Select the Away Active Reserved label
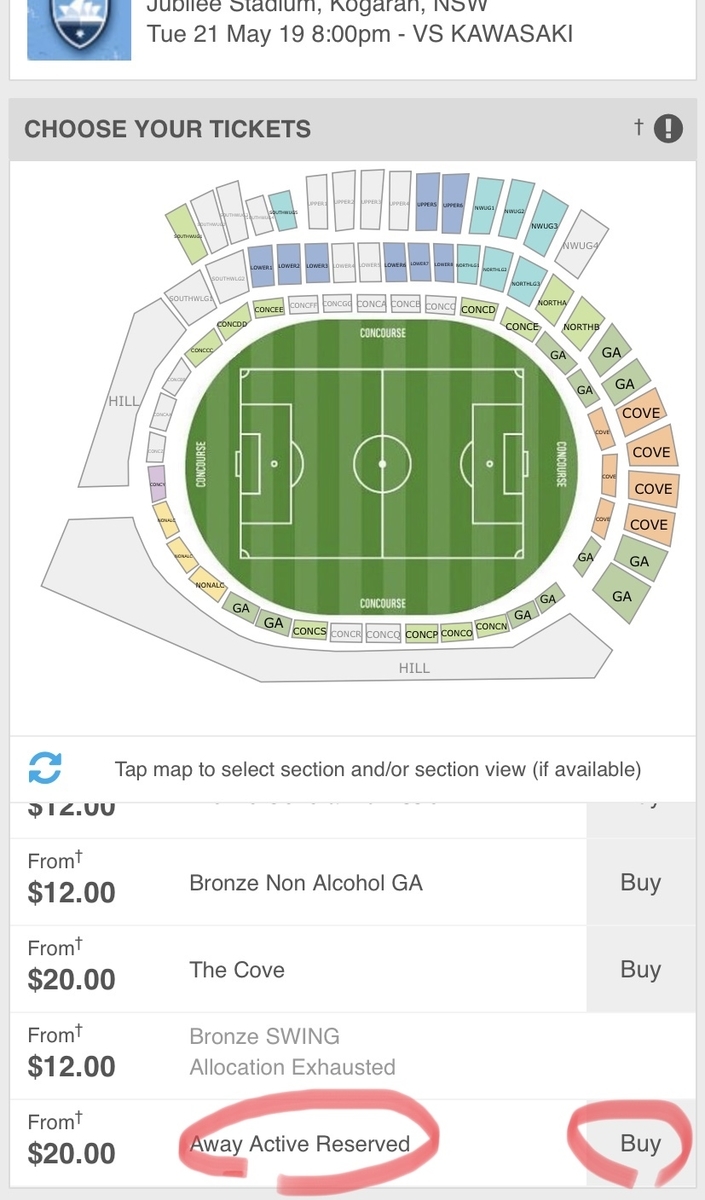 pos(300,1144)
